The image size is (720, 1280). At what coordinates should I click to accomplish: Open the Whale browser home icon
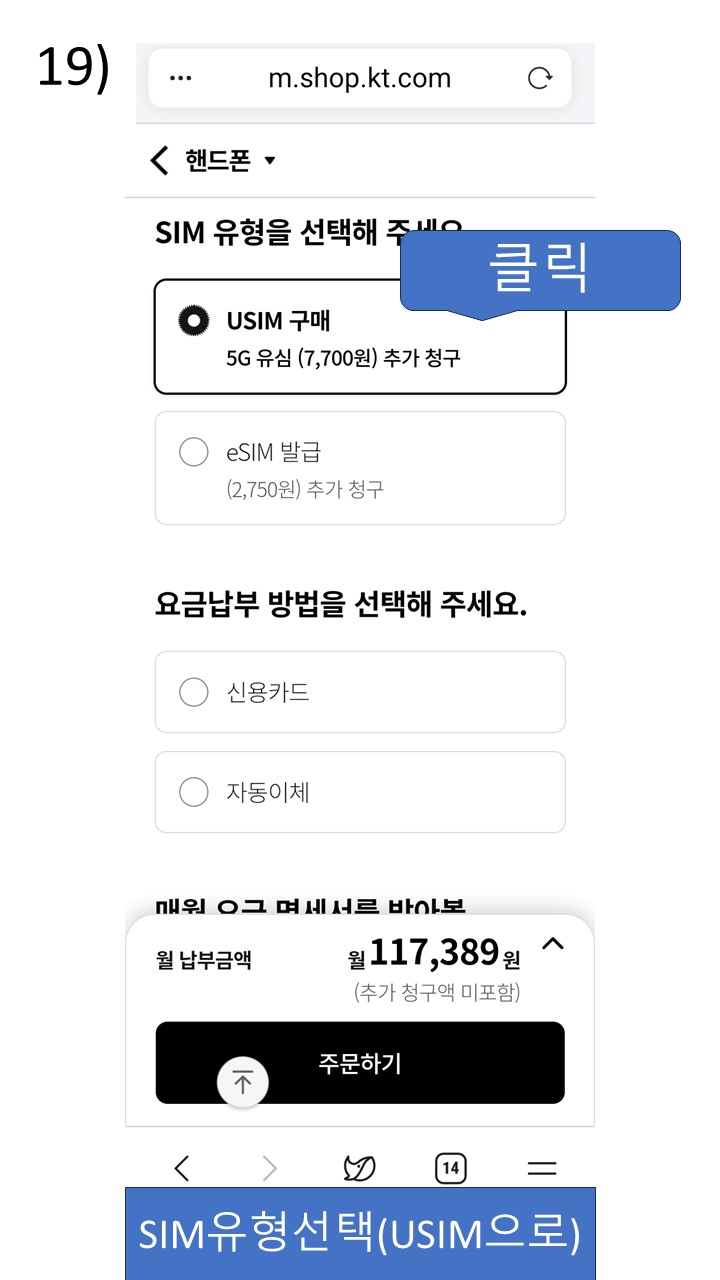tap(359, 1167)
